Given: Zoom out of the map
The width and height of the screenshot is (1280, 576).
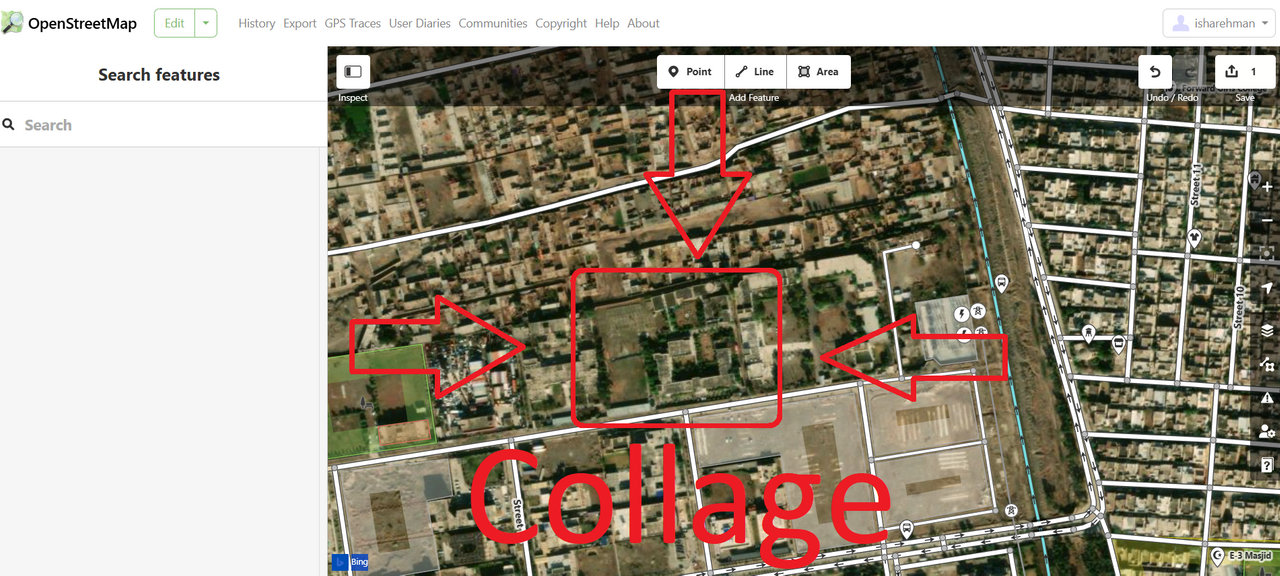Looking at the screenshot, I should coord(1267,220).
